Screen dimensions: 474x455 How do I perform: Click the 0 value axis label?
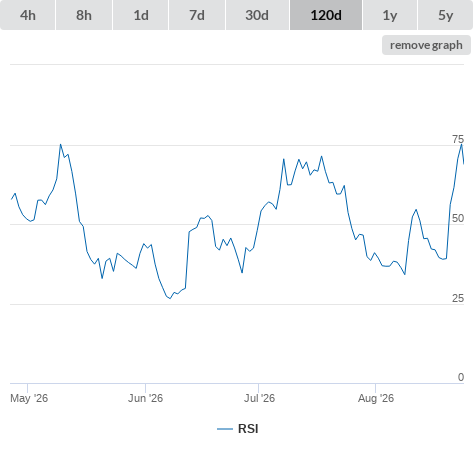[x=461, y=377]
